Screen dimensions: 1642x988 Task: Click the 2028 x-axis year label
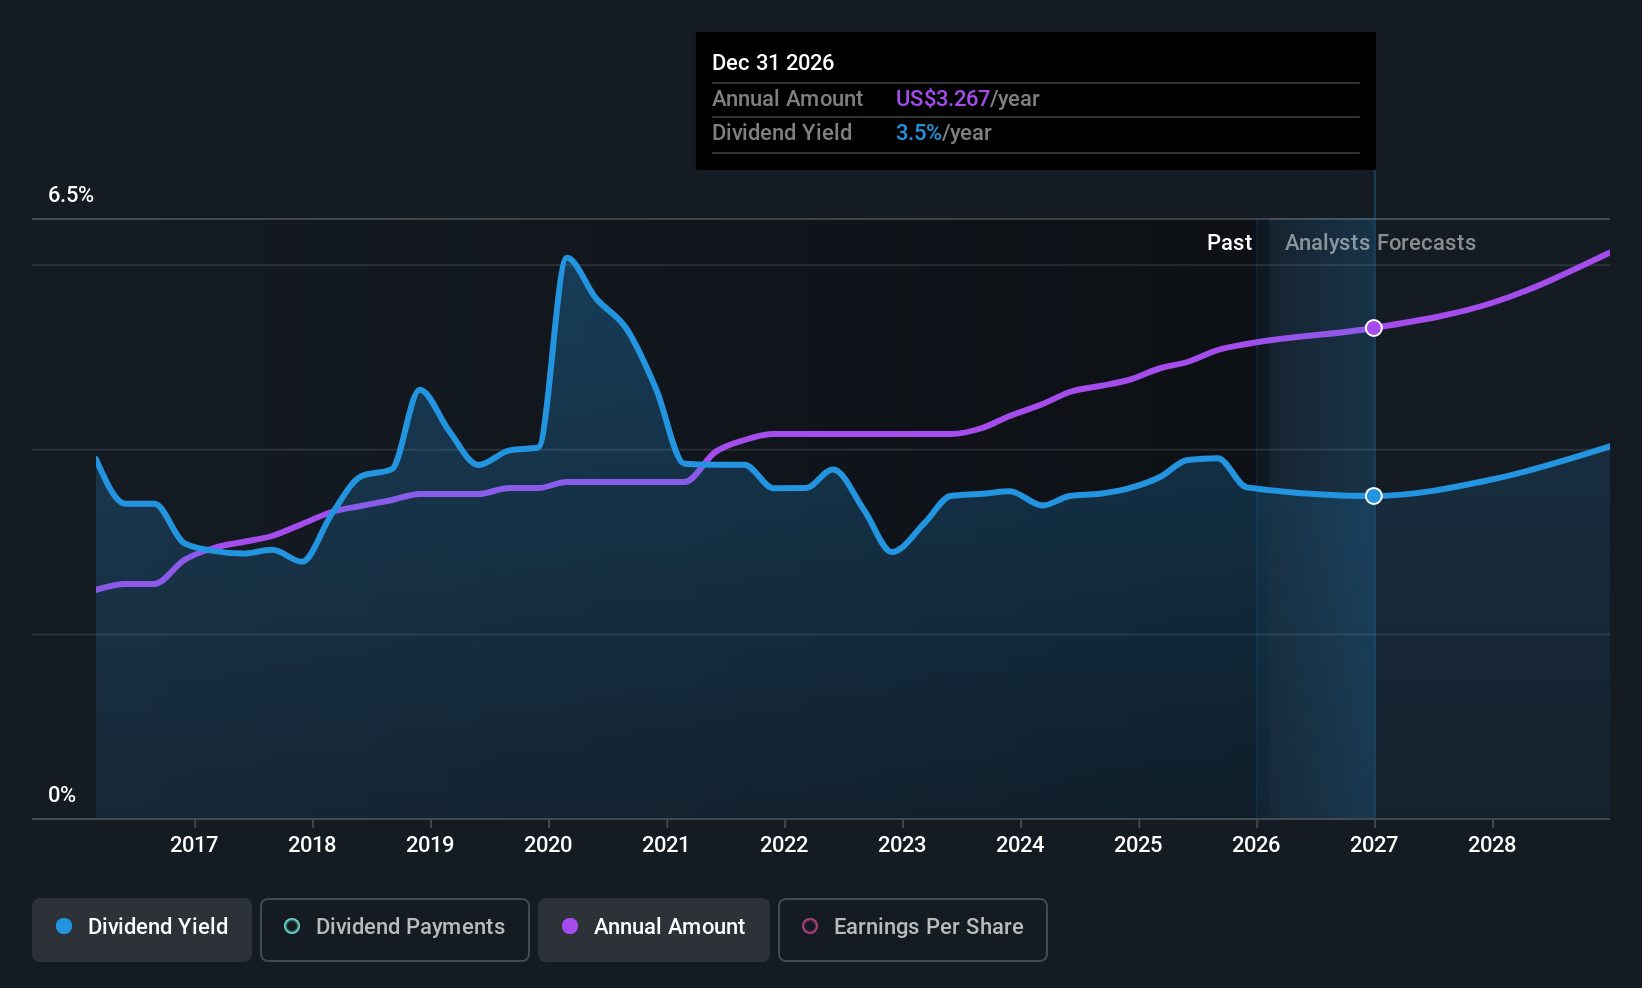(x=1492, y=845)
